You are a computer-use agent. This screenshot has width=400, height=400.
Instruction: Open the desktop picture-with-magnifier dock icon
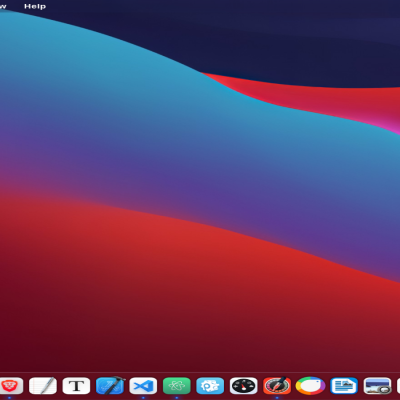coord(377,386)
